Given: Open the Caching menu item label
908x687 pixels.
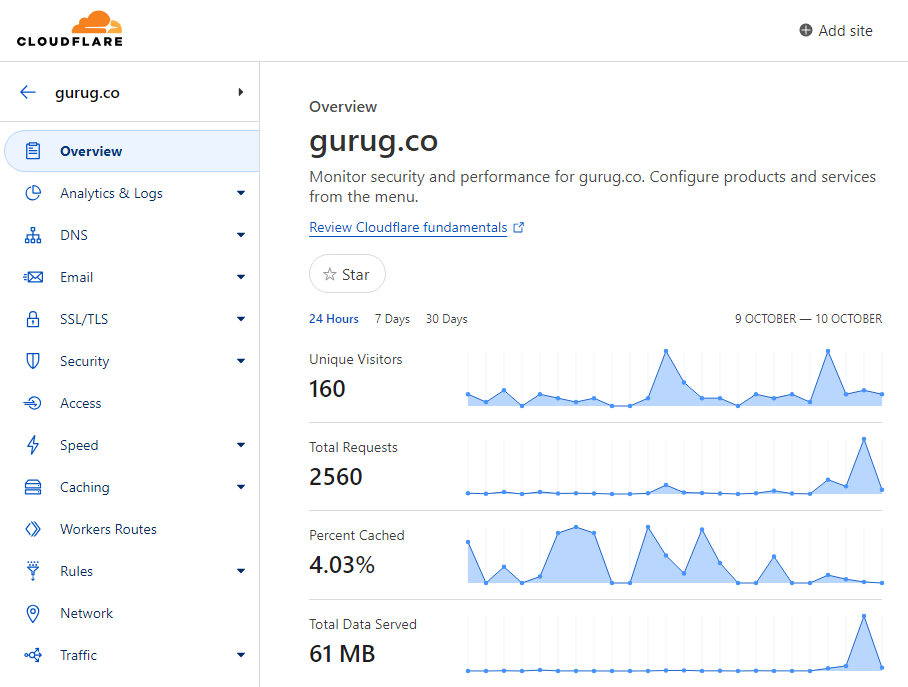Looking at the screenshot, I should (85, 487).
